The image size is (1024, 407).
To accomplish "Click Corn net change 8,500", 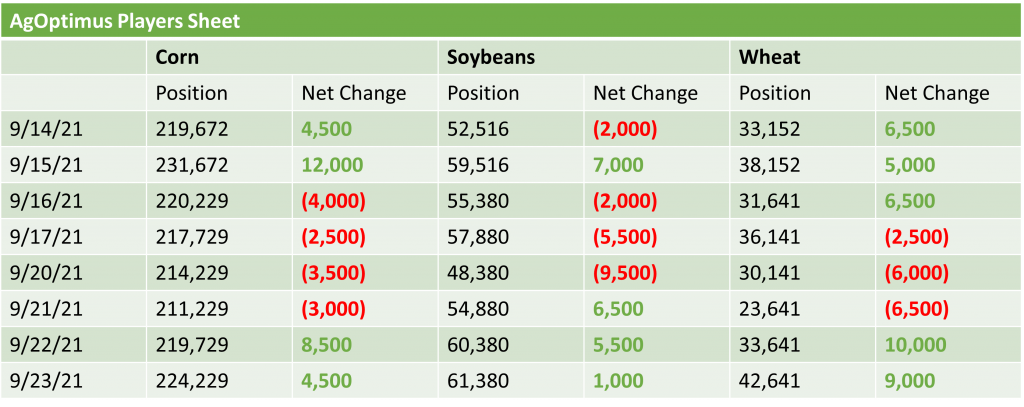I will coord(326,343).
